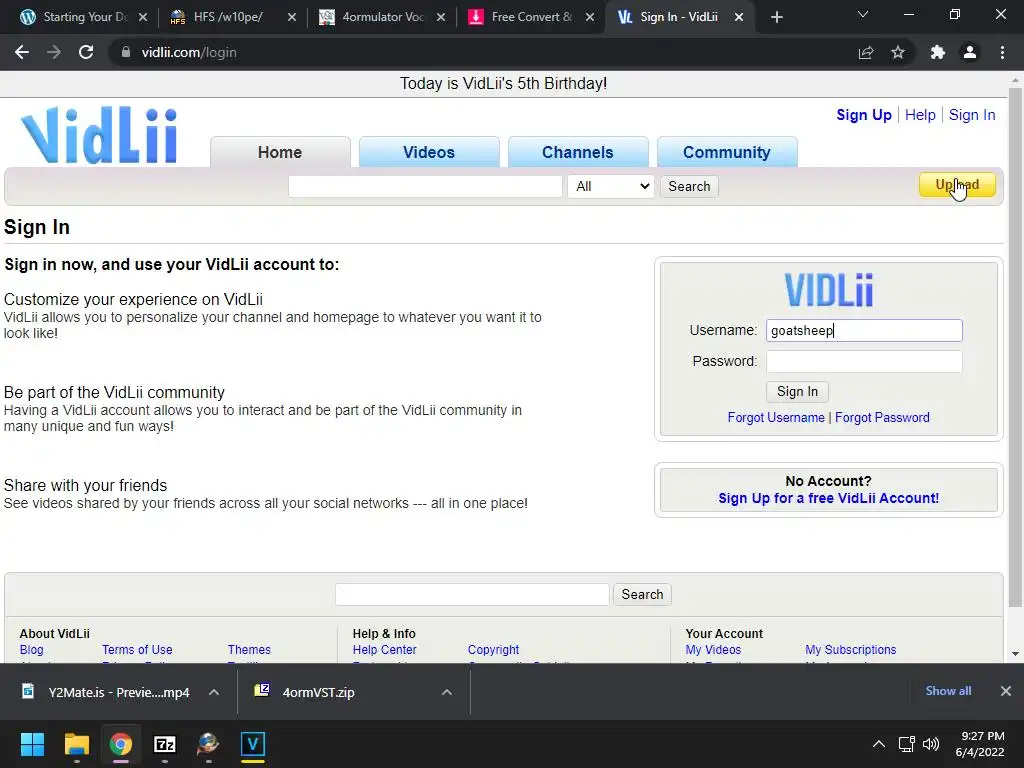This screenshot has height=768, width=1024.
Task: Open the All search category dropdown
Action: click(x=611, y=186)
